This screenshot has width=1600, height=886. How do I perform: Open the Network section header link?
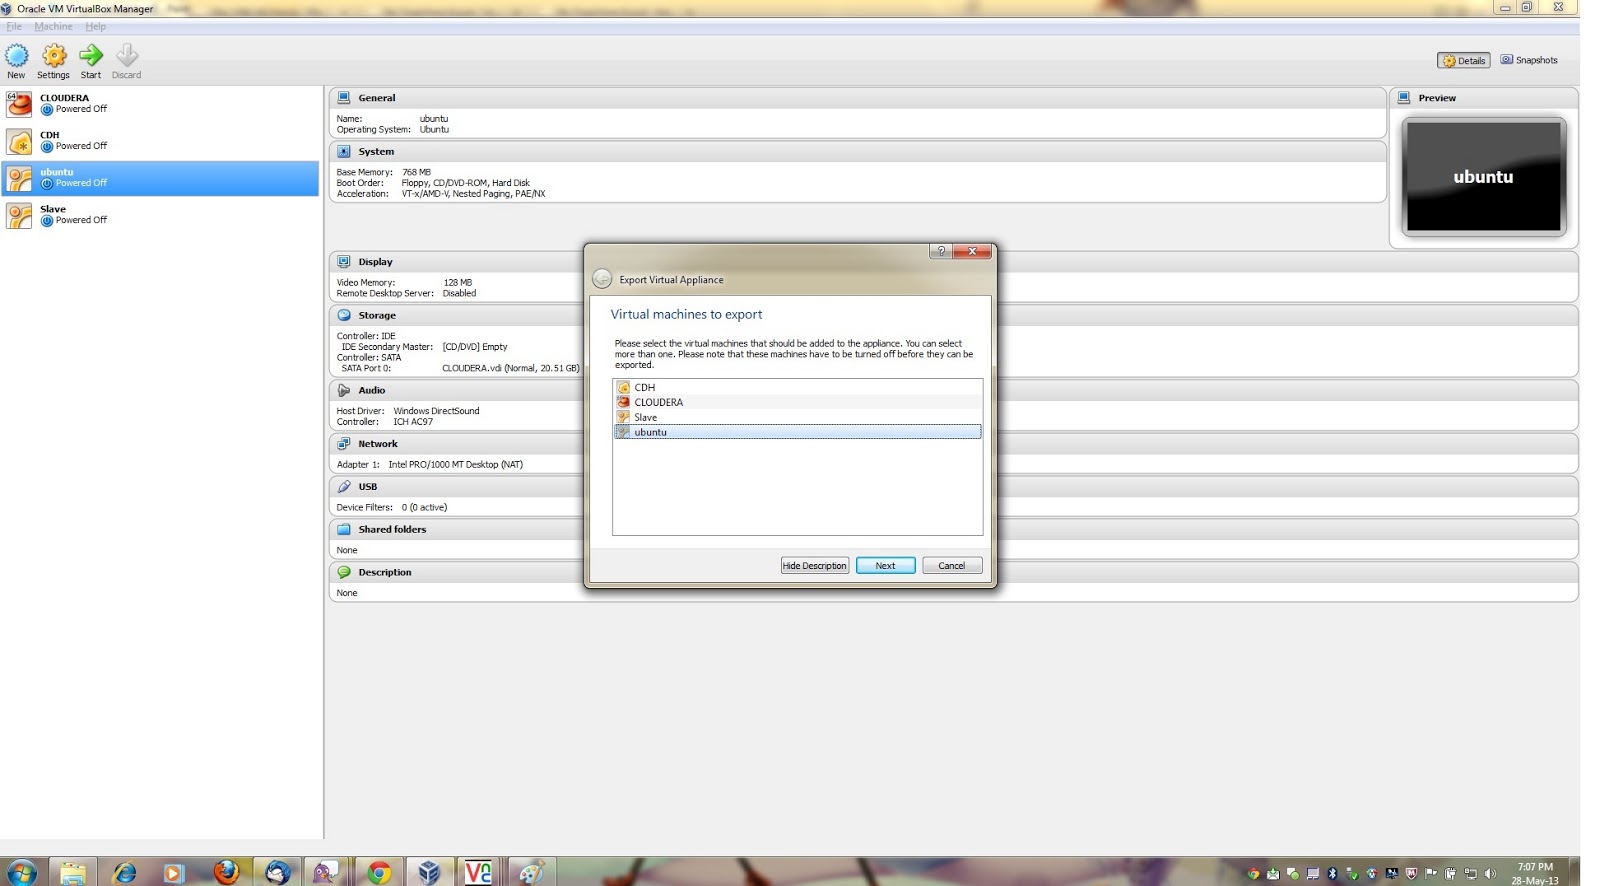378,444
